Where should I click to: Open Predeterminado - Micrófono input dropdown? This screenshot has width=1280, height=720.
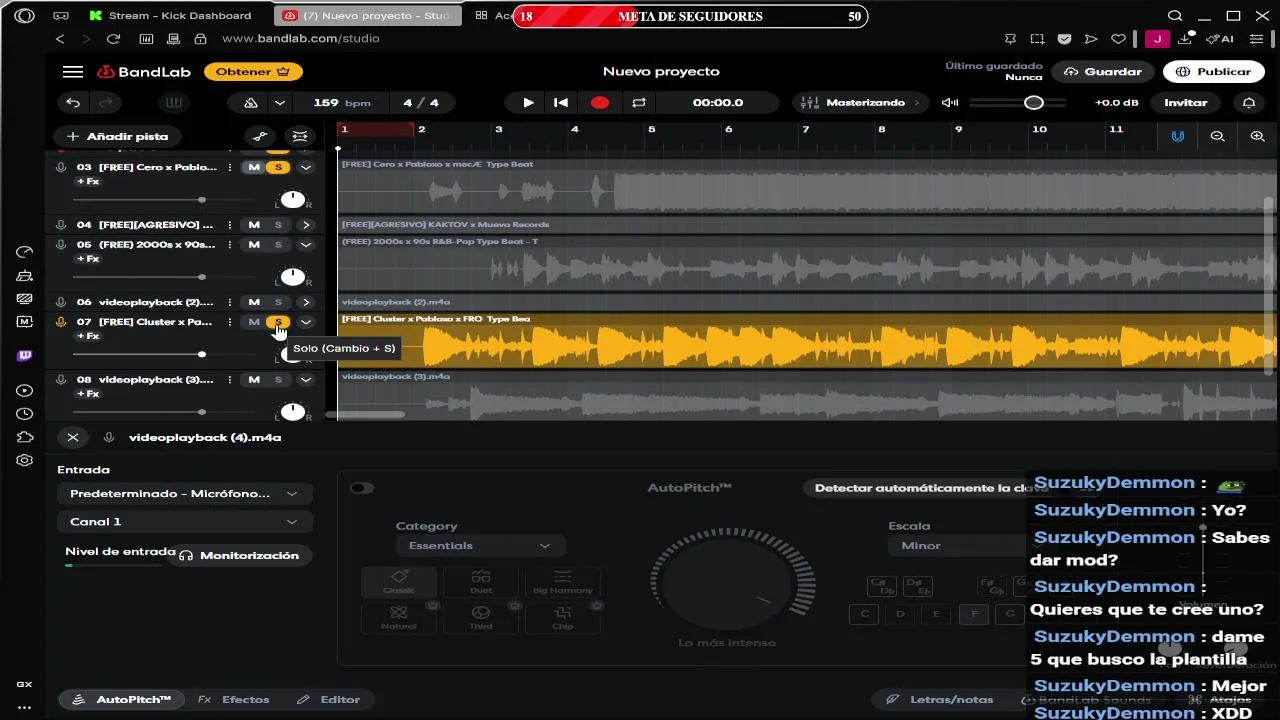pos(184,494)
